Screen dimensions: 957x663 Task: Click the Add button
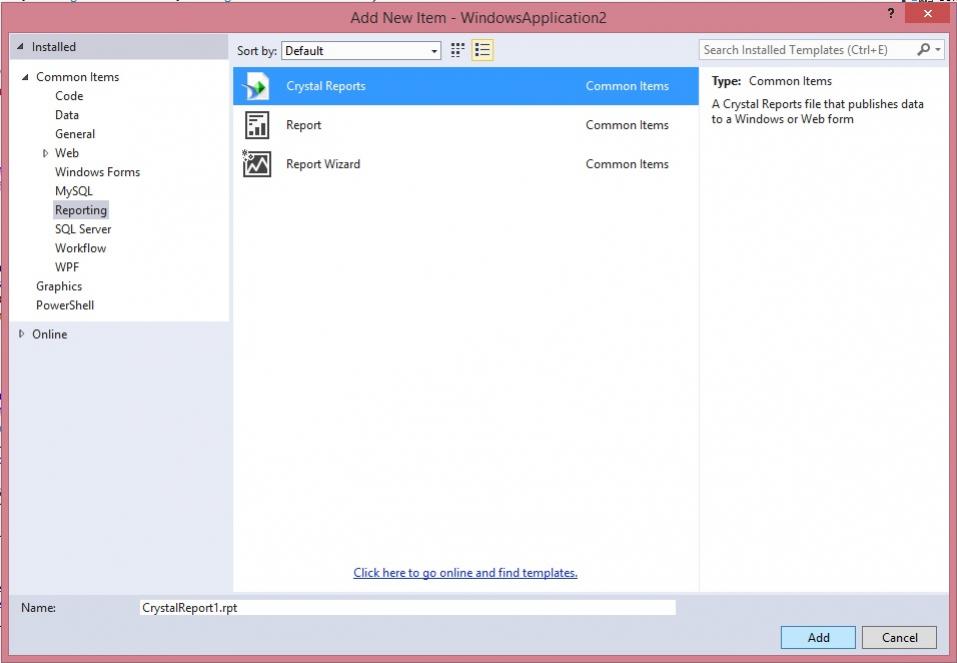818,637
